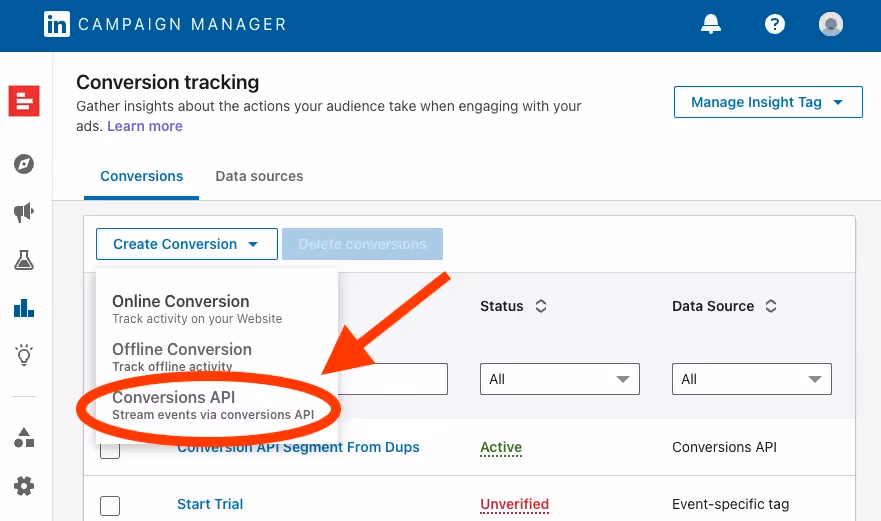Click the Conversions API data source cell
Screen dimensions: 881x521
(724, 447)
